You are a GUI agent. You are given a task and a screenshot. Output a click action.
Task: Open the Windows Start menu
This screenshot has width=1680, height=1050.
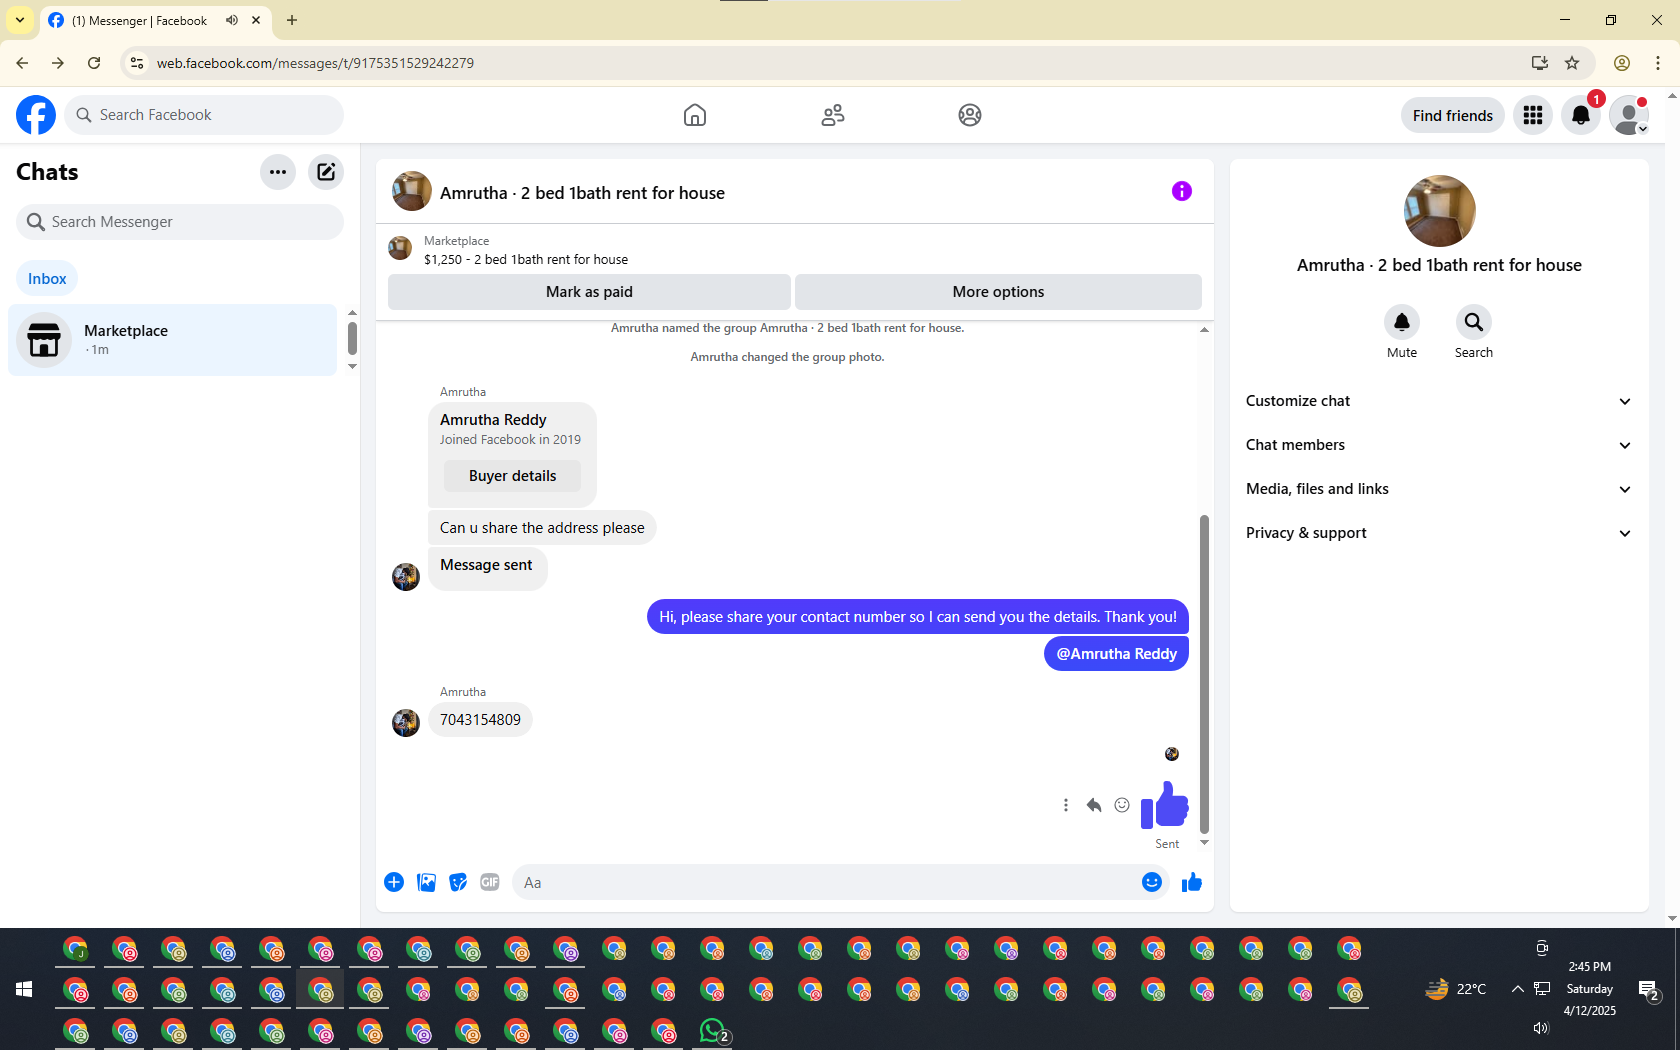pyautogui.click(x=24, y=989)
